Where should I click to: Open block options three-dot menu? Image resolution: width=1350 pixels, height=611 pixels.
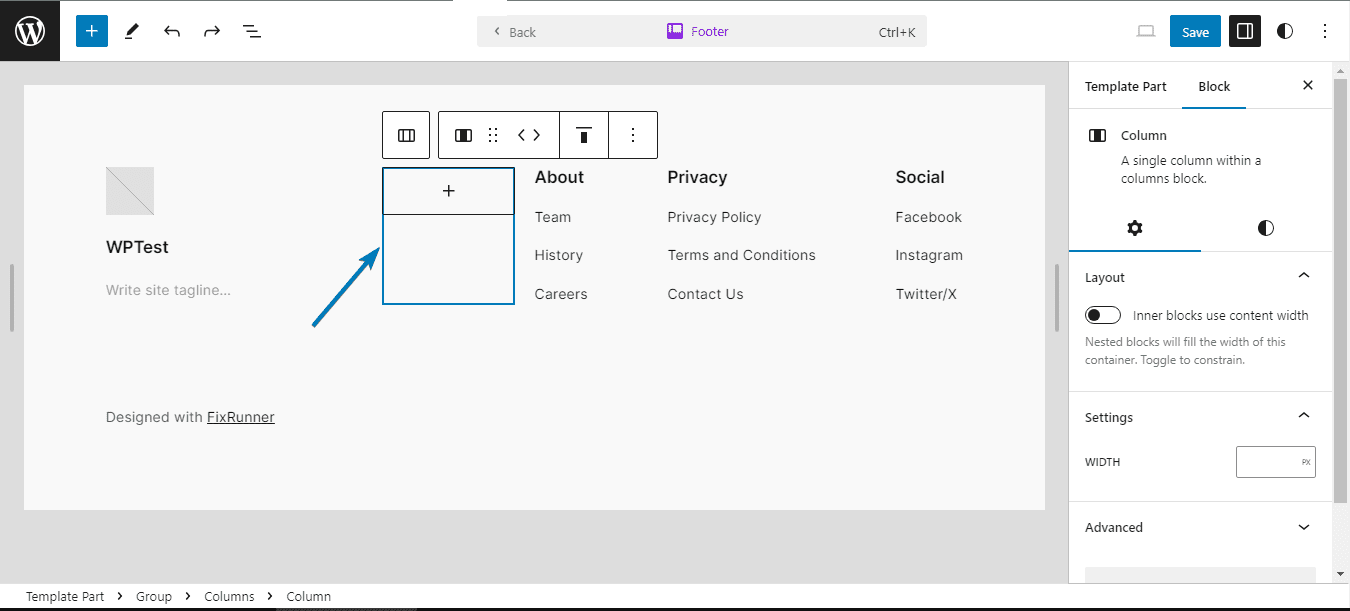[633, 135]
